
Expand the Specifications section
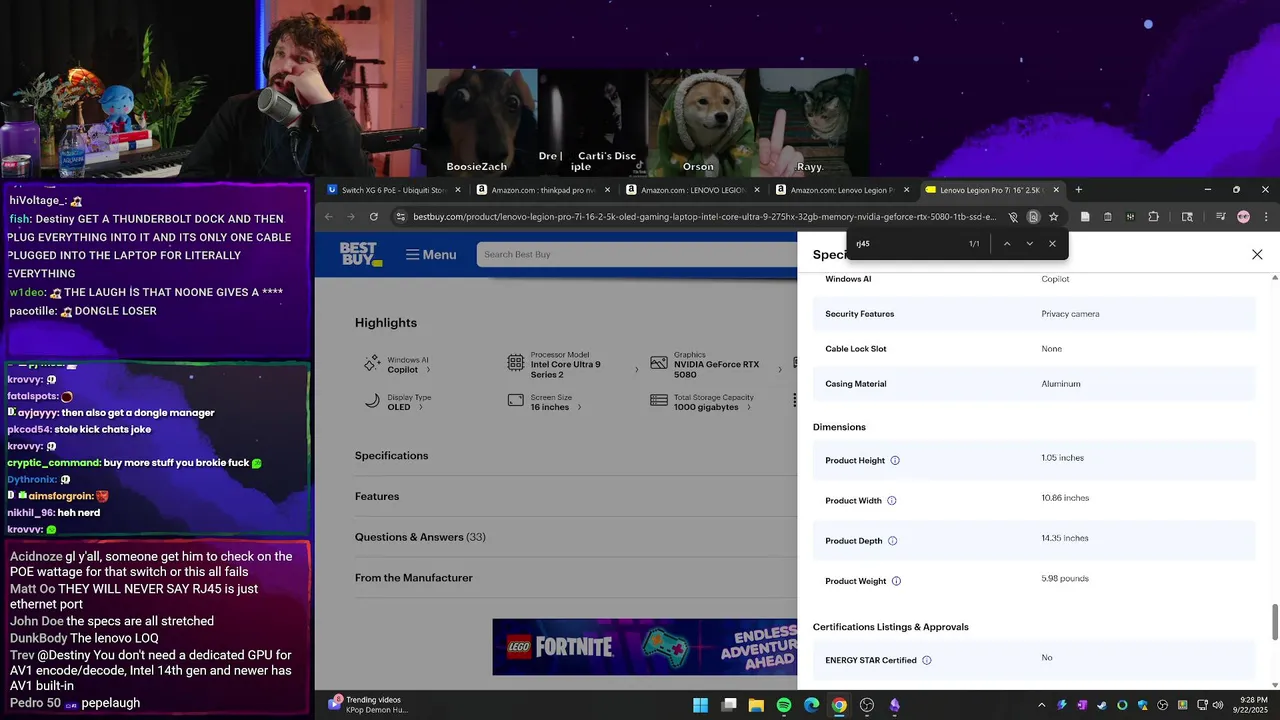click(576, 456)
